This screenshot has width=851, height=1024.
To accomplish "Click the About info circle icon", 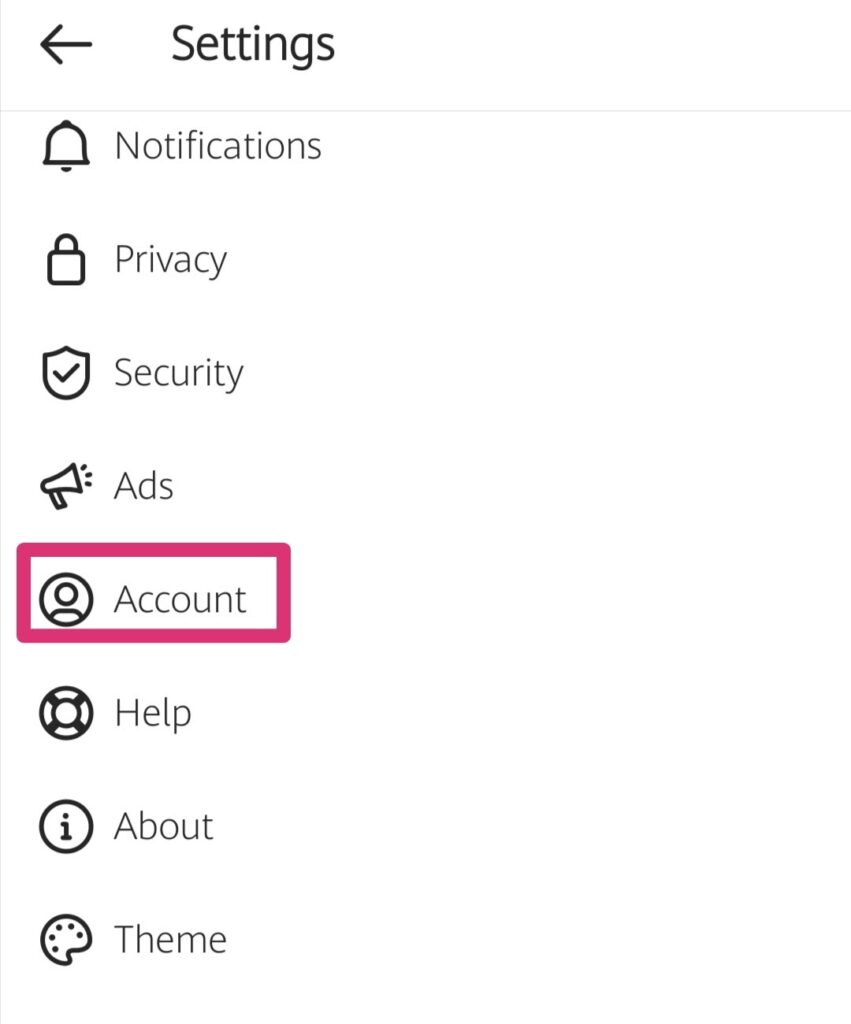I will coord(66,826).
